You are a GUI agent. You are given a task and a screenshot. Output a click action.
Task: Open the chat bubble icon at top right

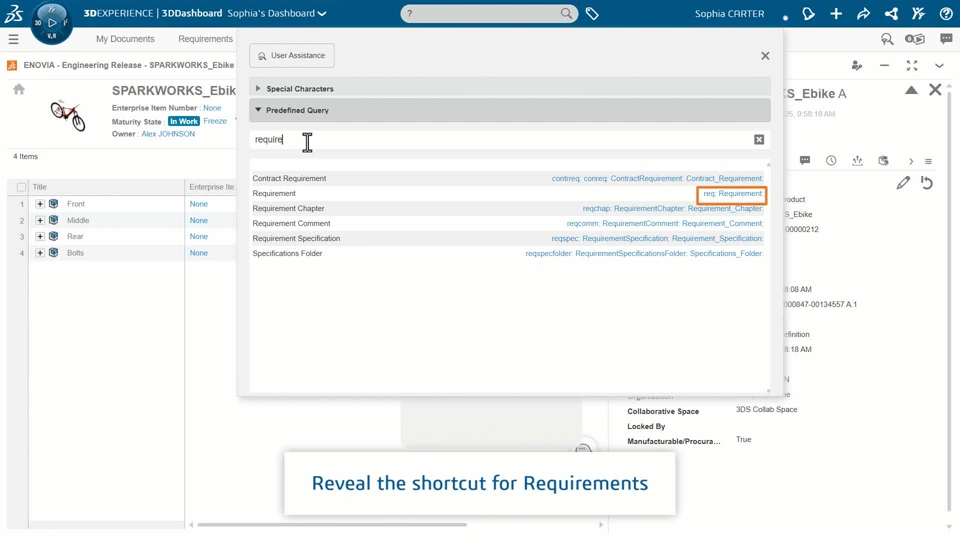point(946,39)
